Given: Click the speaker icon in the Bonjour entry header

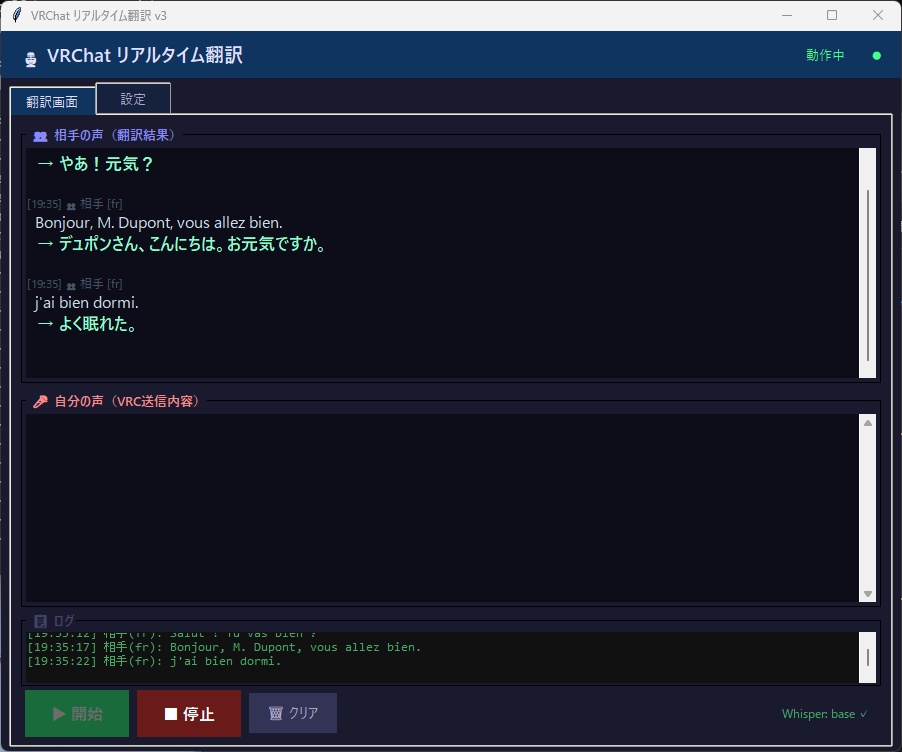Looking at the screenshot, I should [71, 205].
